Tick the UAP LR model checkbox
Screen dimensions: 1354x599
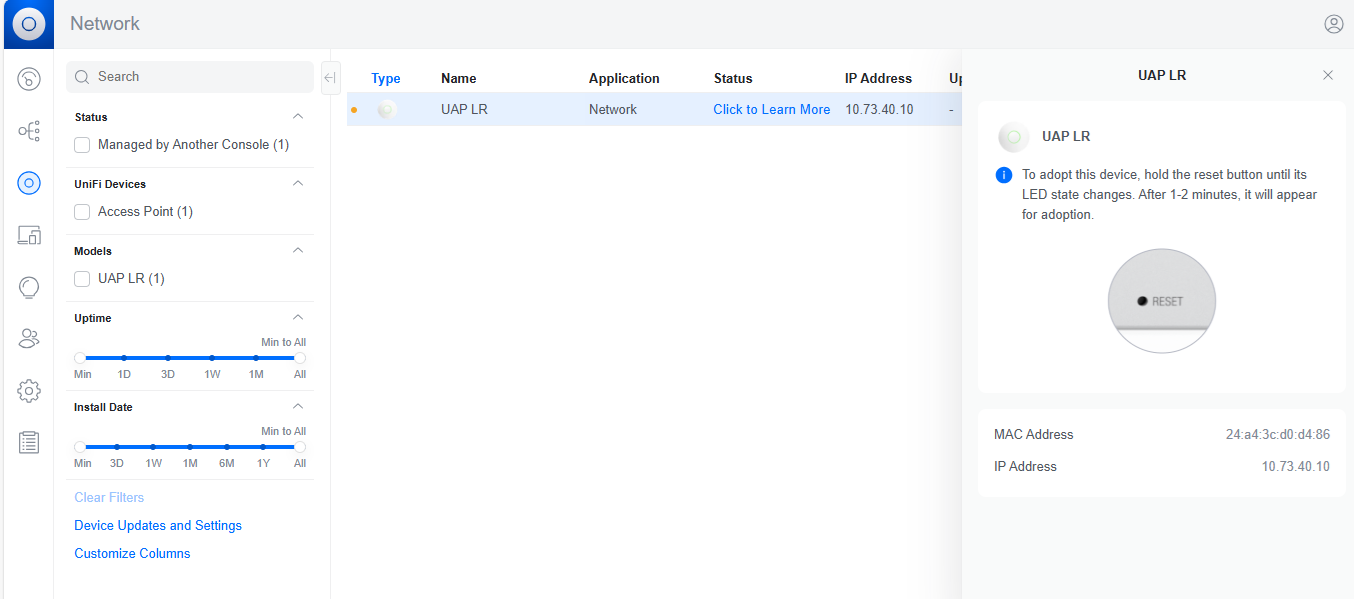coord(82,279)
